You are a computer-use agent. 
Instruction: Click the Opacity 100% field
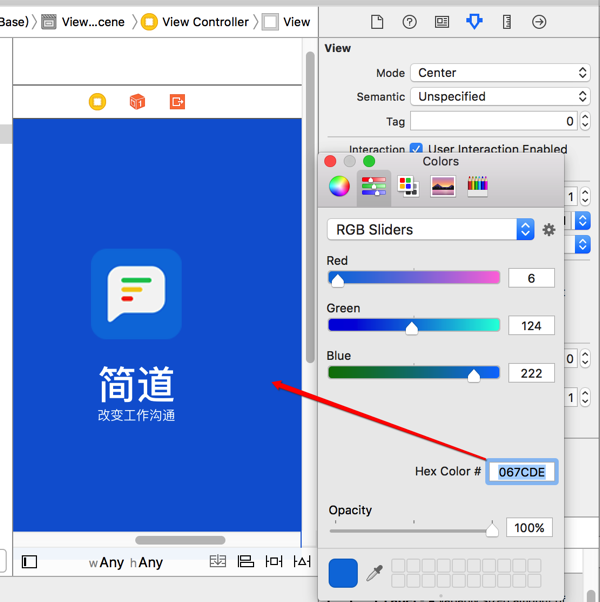(529, 527)
